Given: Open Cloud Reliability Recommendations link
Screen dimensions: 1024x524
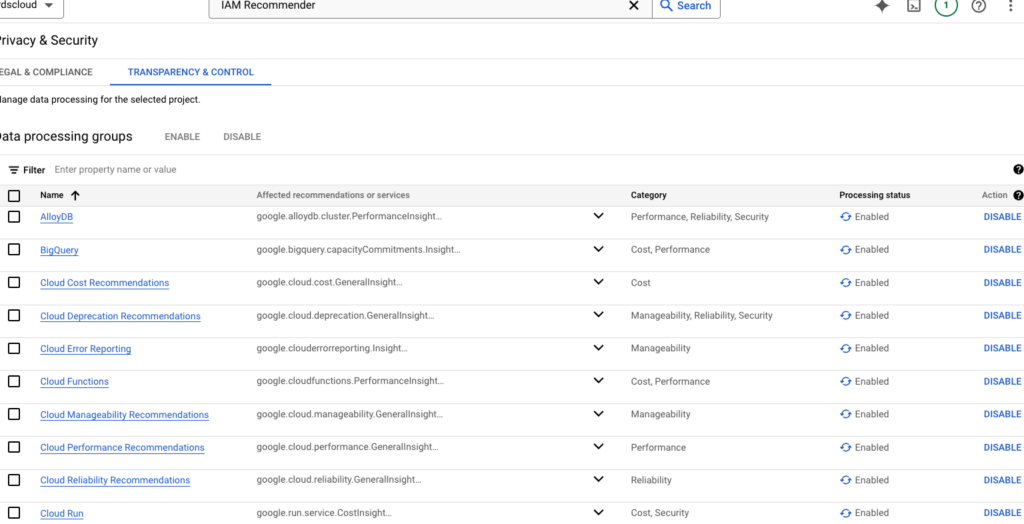Looking at the screenshot, I should click(x=115, y=480).
